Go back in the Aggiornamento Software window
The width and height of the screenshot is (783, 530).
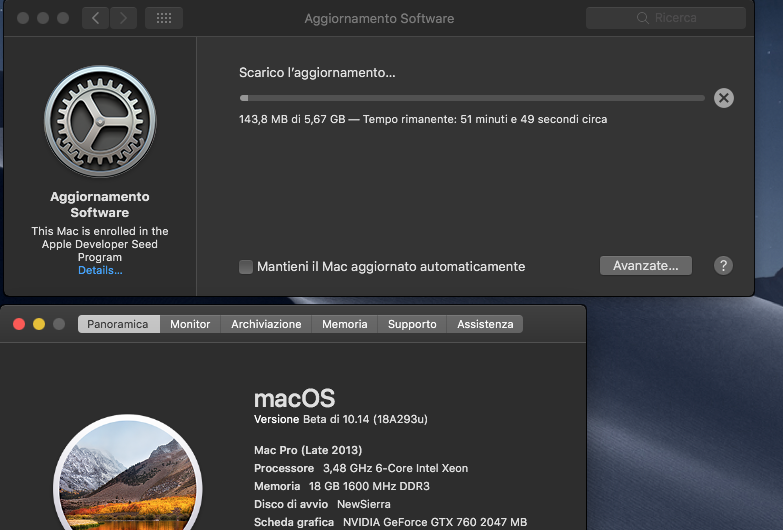[95, 18]
